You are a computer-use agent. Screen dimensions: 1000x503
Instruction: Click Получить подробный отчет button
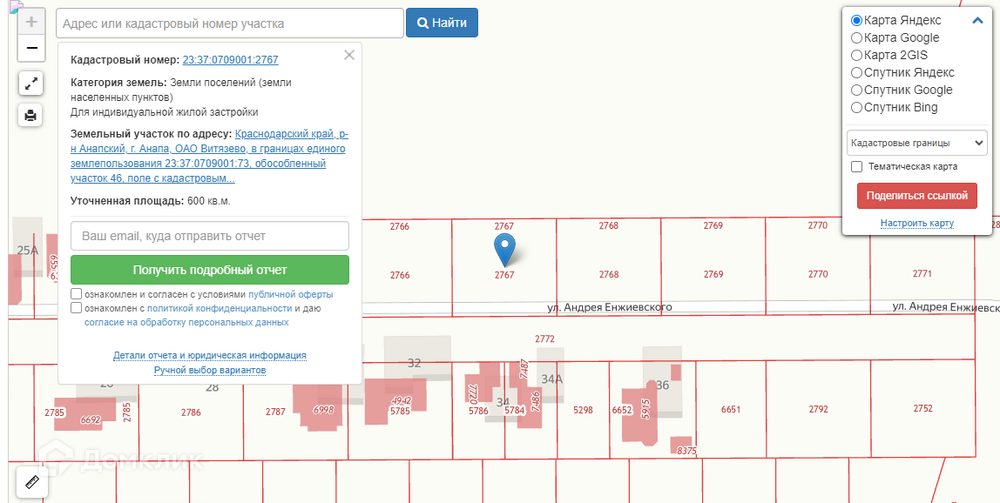click(x=210, y=270)
